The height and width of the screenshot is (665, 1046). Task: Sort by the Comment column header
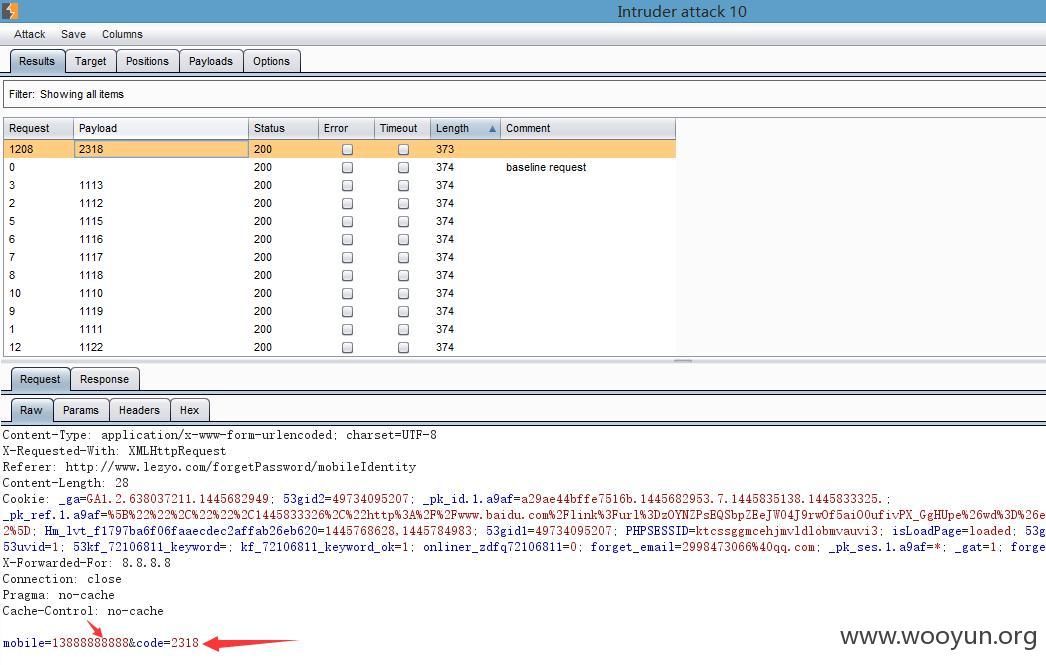(x=588, y=128)
